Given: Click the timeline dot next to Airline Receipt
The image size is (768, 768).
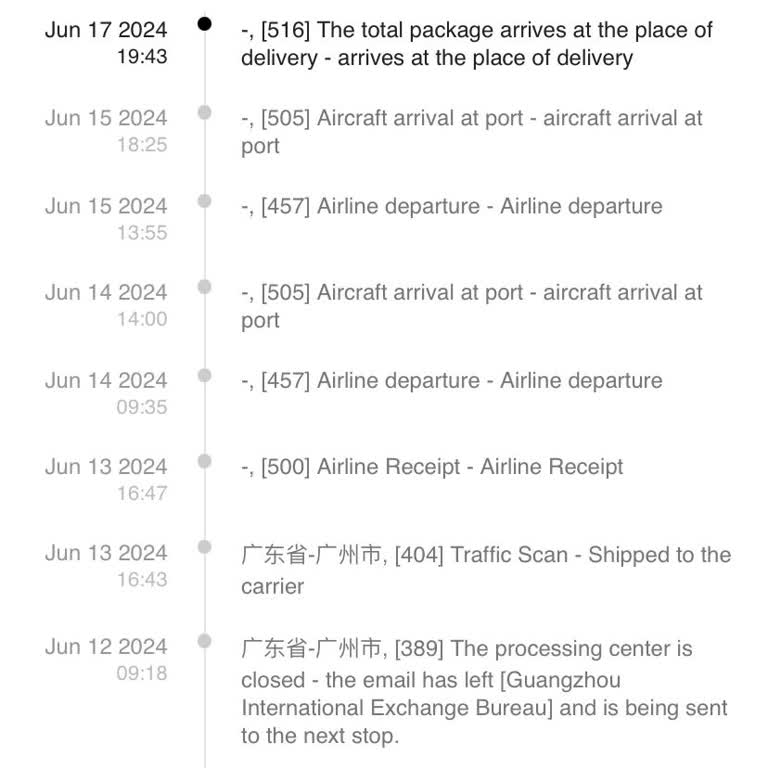Looking at the screenshot, I should pos(205,460).
